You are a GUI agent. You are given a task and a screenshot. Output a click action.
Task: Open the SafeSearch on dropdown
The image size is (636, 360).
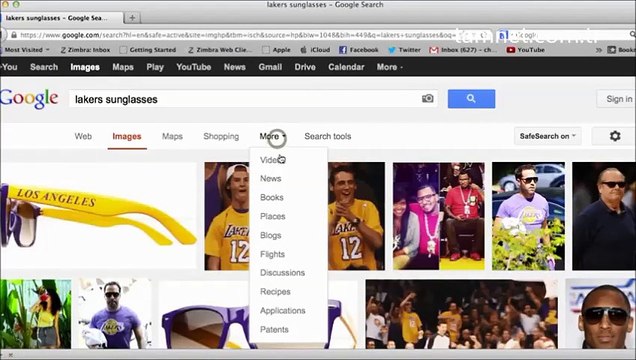coord(548,136)
